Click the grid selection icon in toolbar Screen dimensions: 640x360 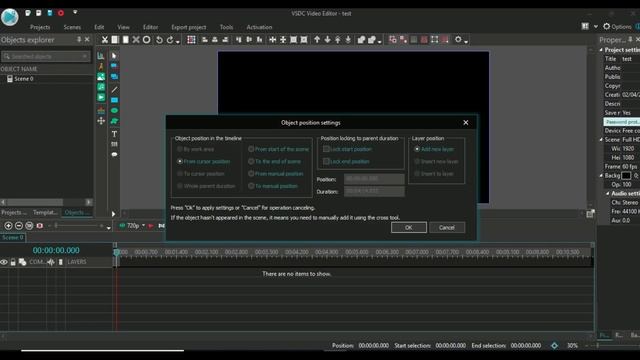click(x=191, y=40)
